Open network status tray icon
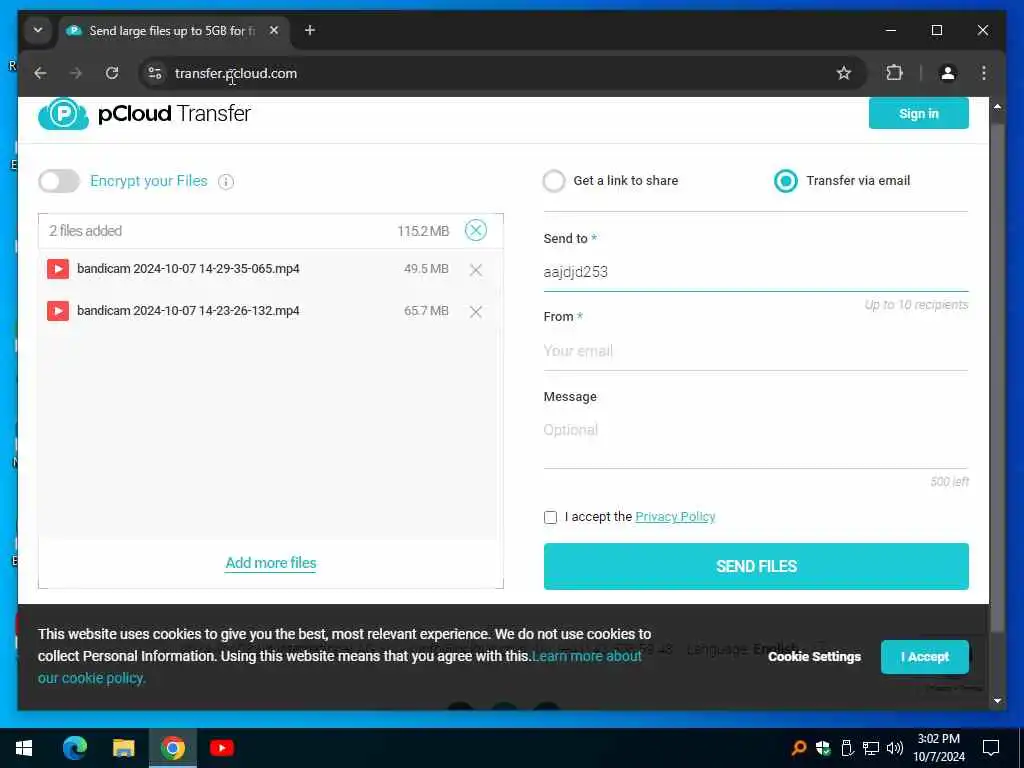 click(x=871, y=748)
